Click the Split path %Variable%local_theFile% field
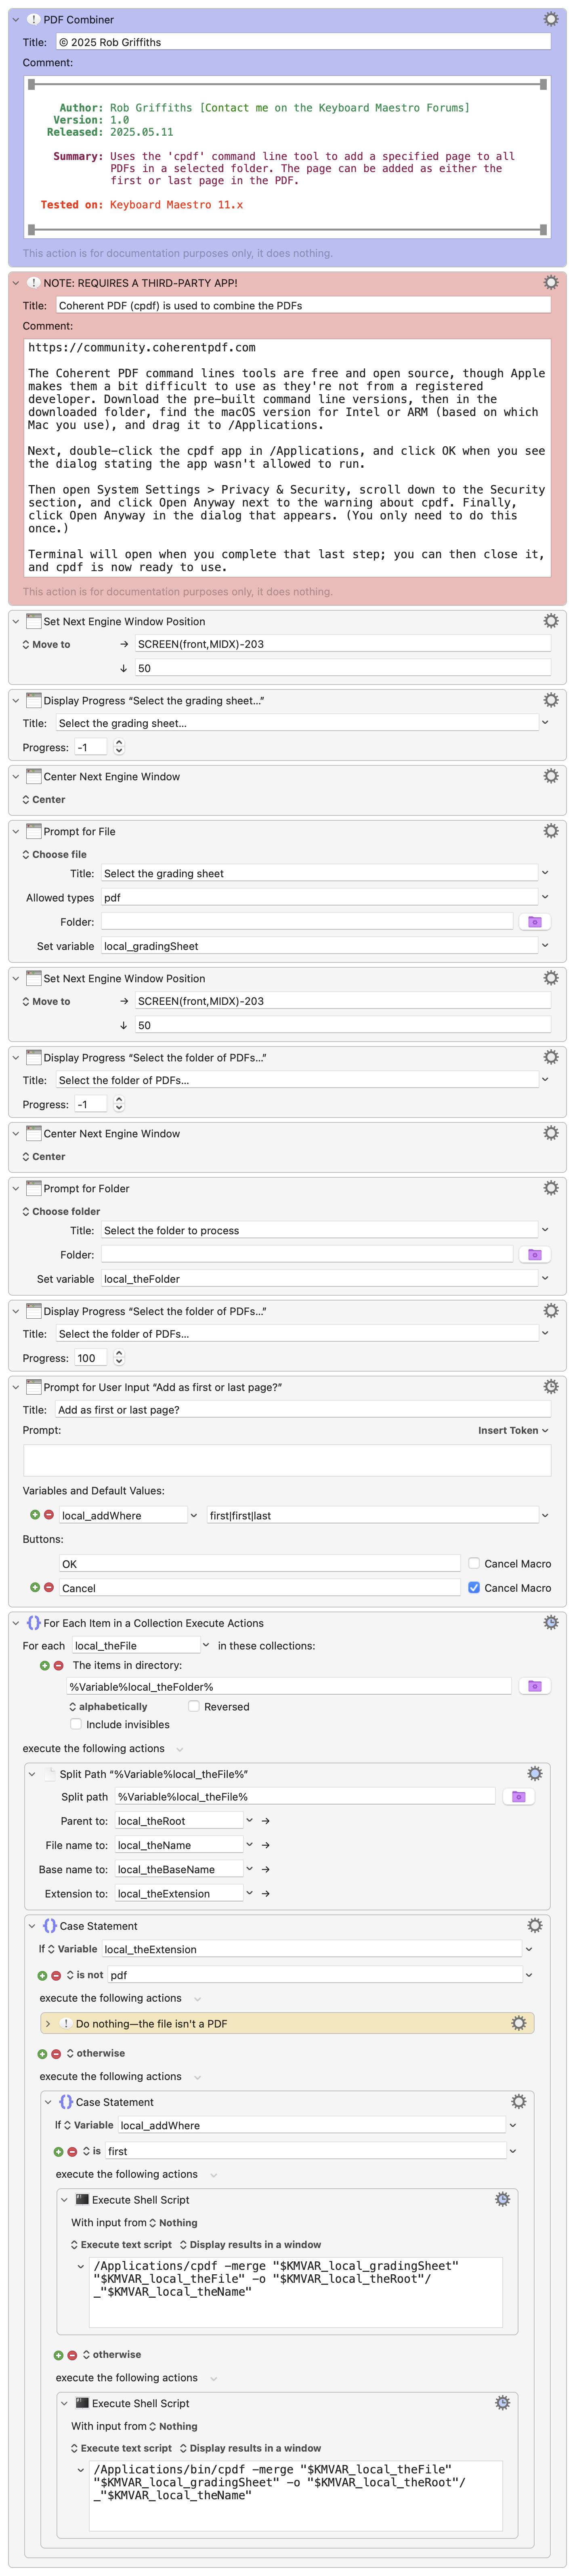The height and width of the screenshot is (2576, 575). (x=305, y=1797)
